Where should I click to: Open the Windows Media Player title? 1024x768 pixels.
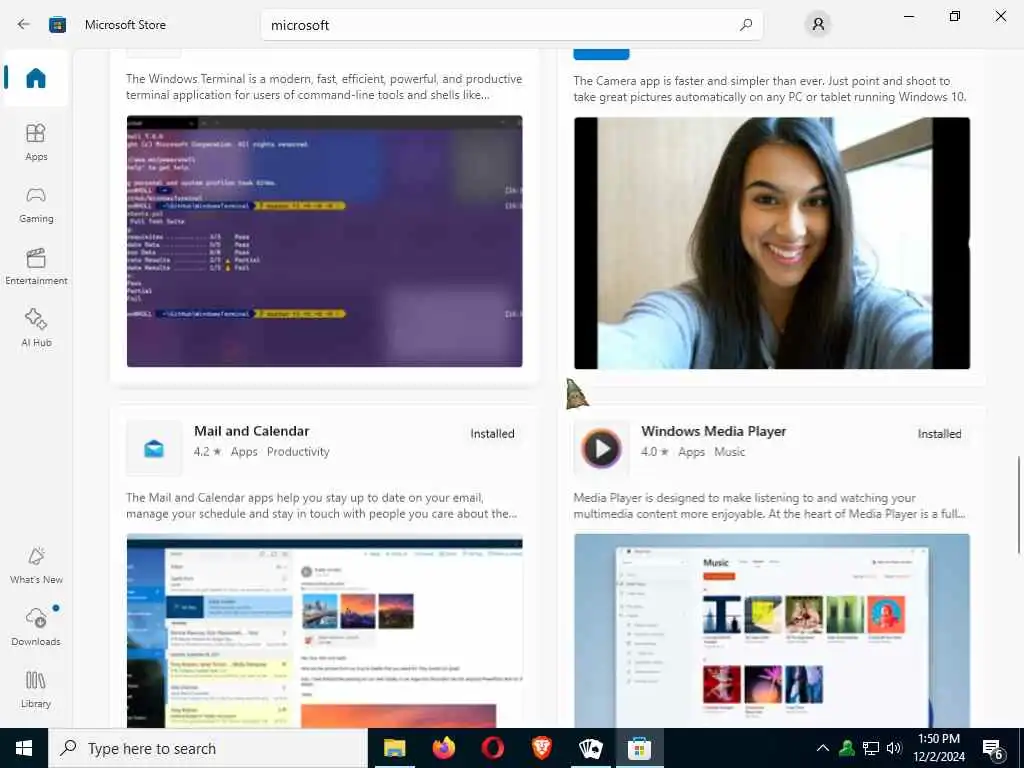click(713, 431)
